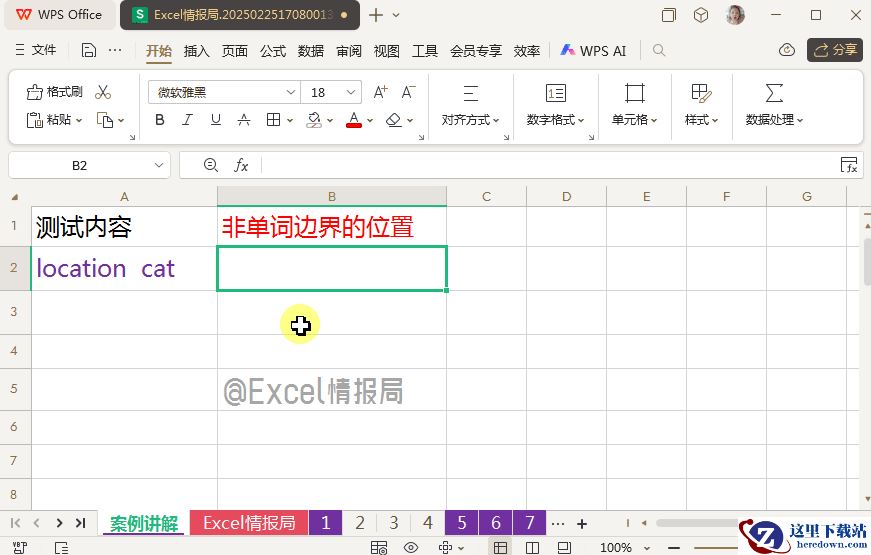This screenshot has height=555, width=871.
Task: Click the formula bar zoom magnifier icon
Action: pyautogui.click(x=211, y=165)
